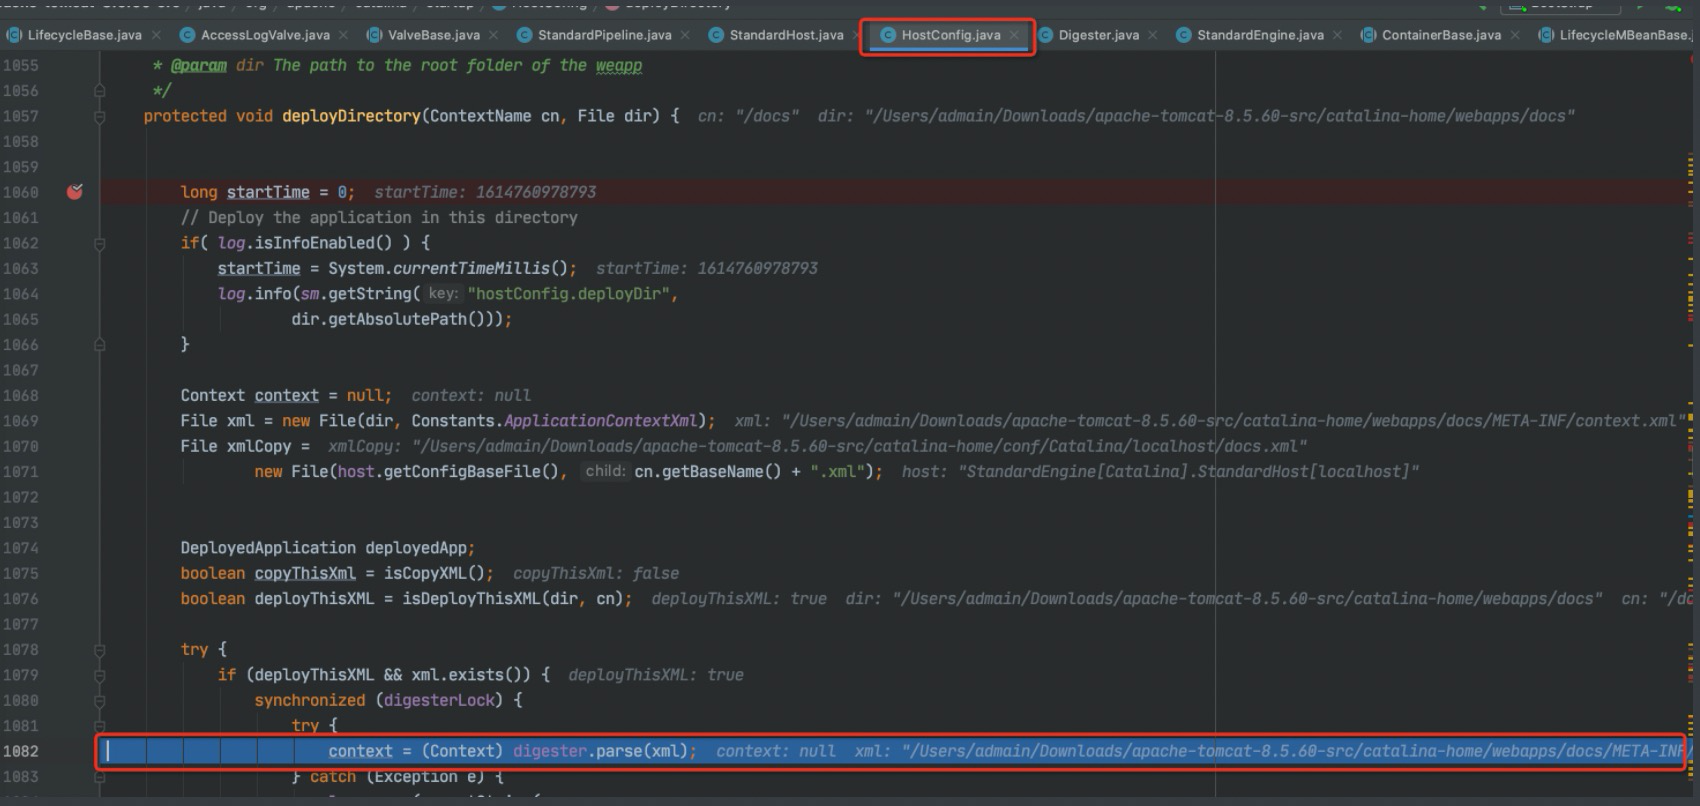This screenshot has height=806, width=1700.
Task: Click currentTimeMillis() on line 1063
Action: coord(480,268)
